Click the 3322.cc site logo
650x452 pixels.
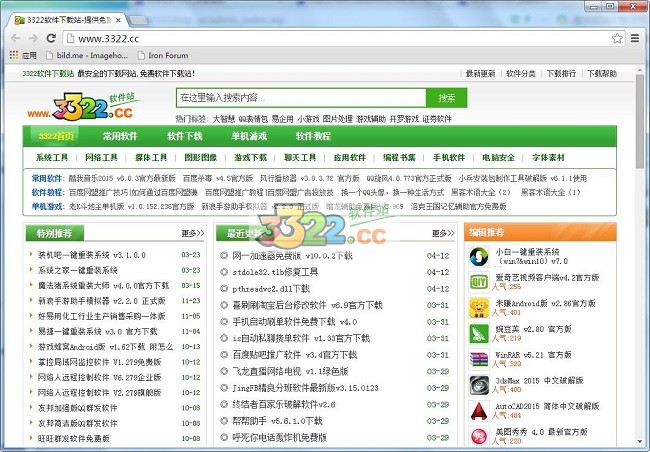(83, 107)
